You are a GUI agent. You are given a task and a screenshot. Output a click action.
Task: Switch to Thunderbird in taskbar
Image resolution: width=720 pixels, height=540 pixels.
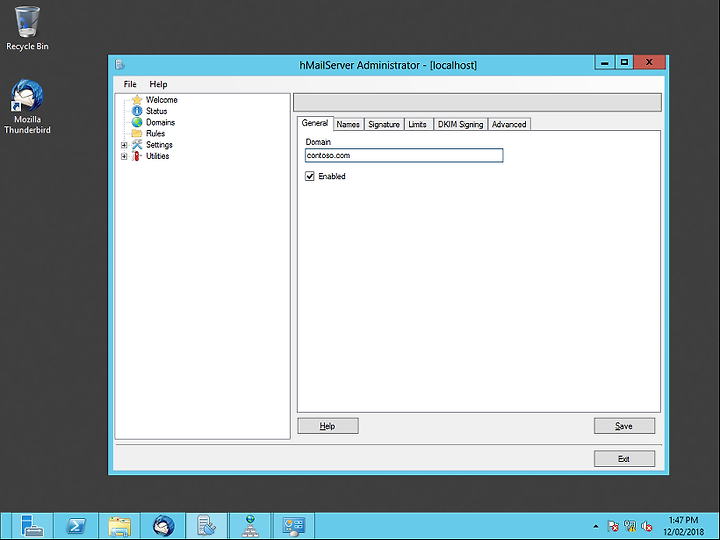coord(163,526)
